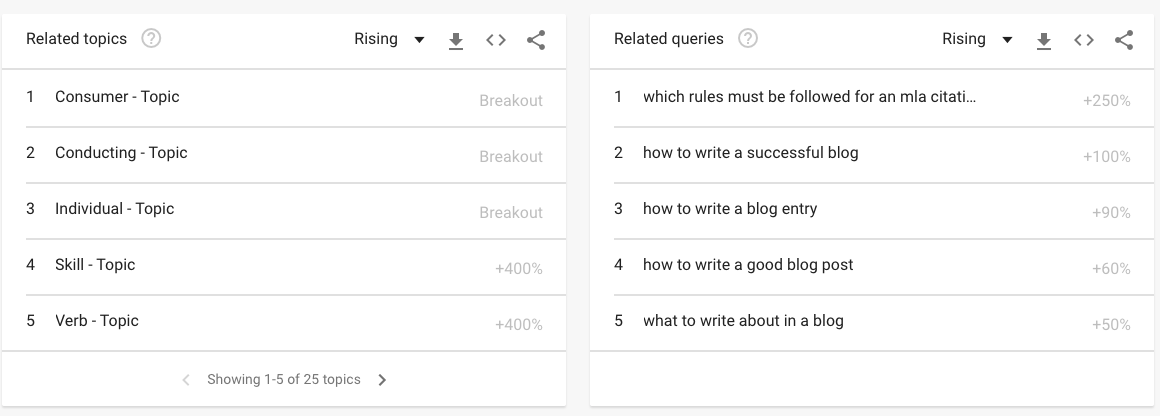
Task: Open 'what to write about in a blog'
Action: [743, 321]
